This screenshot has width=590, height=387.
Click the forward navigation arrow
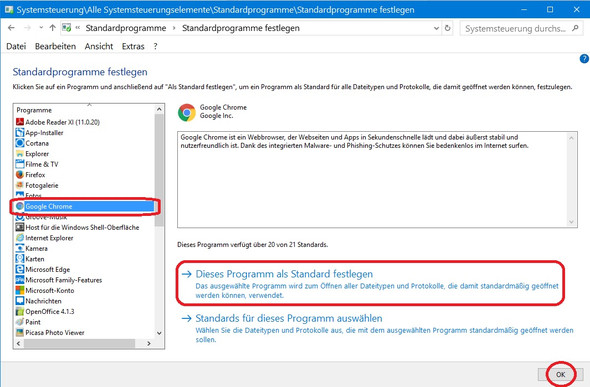coord(27,28)
